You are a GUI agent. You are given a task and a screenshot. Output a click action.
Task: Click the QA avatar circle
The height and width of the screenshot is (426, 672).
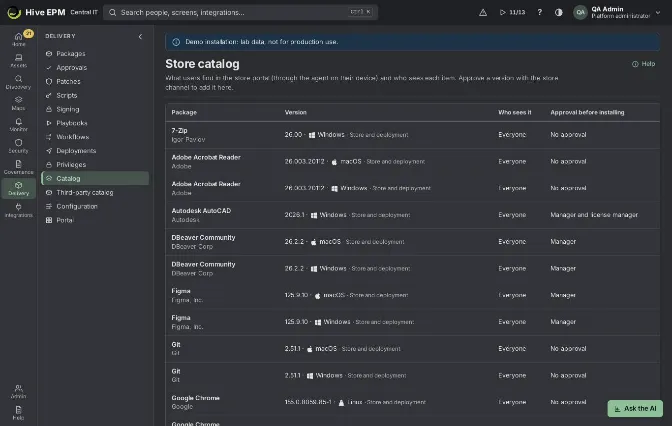point(580,12)
